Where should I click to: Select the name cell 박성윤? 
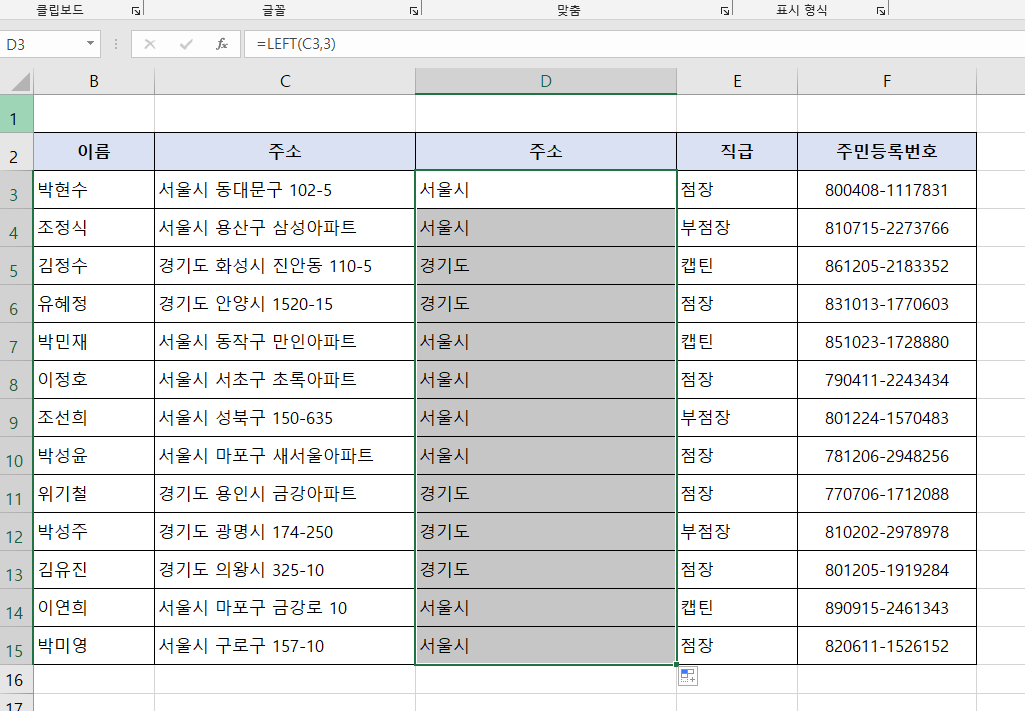tap(94, 456)
